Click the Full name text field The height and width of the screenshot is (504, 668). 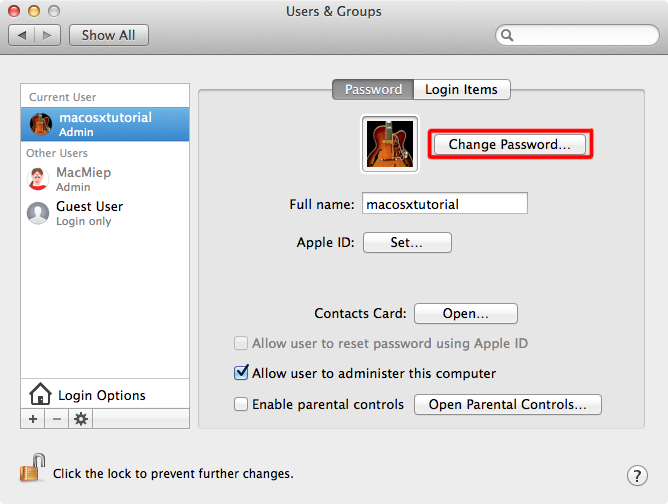coord(445,204)
